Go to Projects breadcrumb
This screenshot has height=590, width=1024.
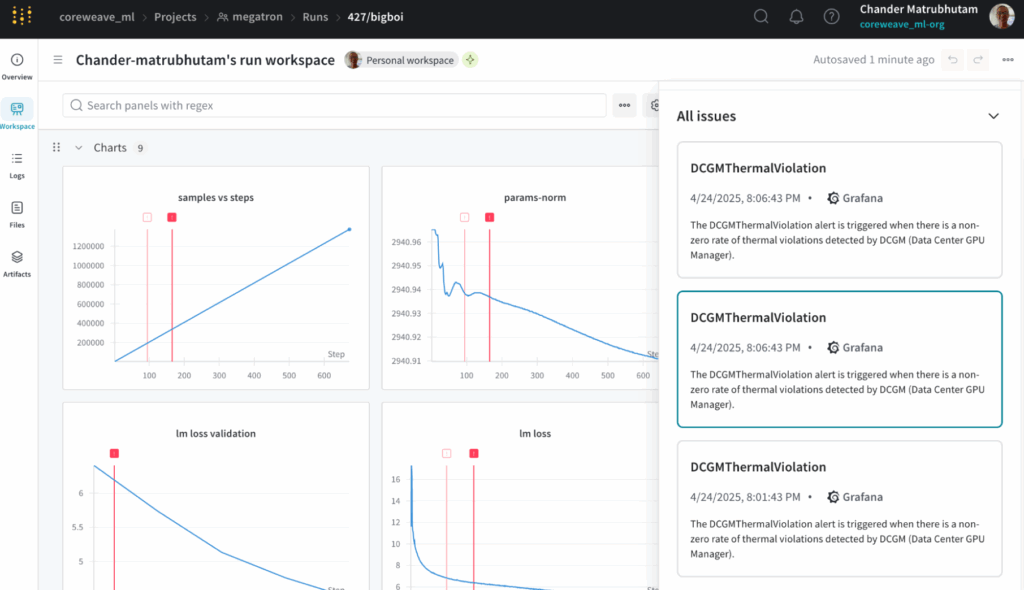pos(175,17)
